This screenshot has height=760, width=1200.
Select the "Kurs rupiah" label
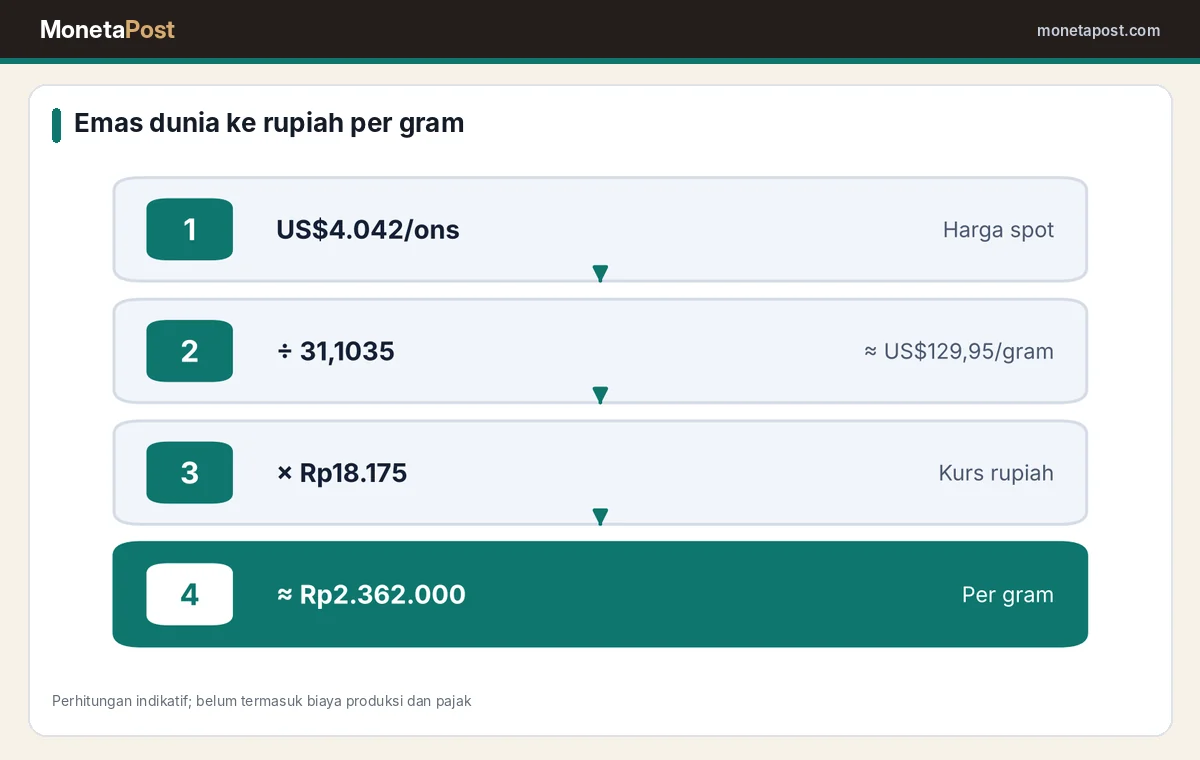(x=996, y=473)
